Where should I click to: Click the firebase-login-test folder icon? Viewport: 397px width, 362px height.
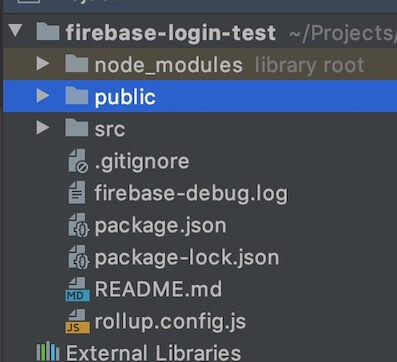click(x=48, y=31)
